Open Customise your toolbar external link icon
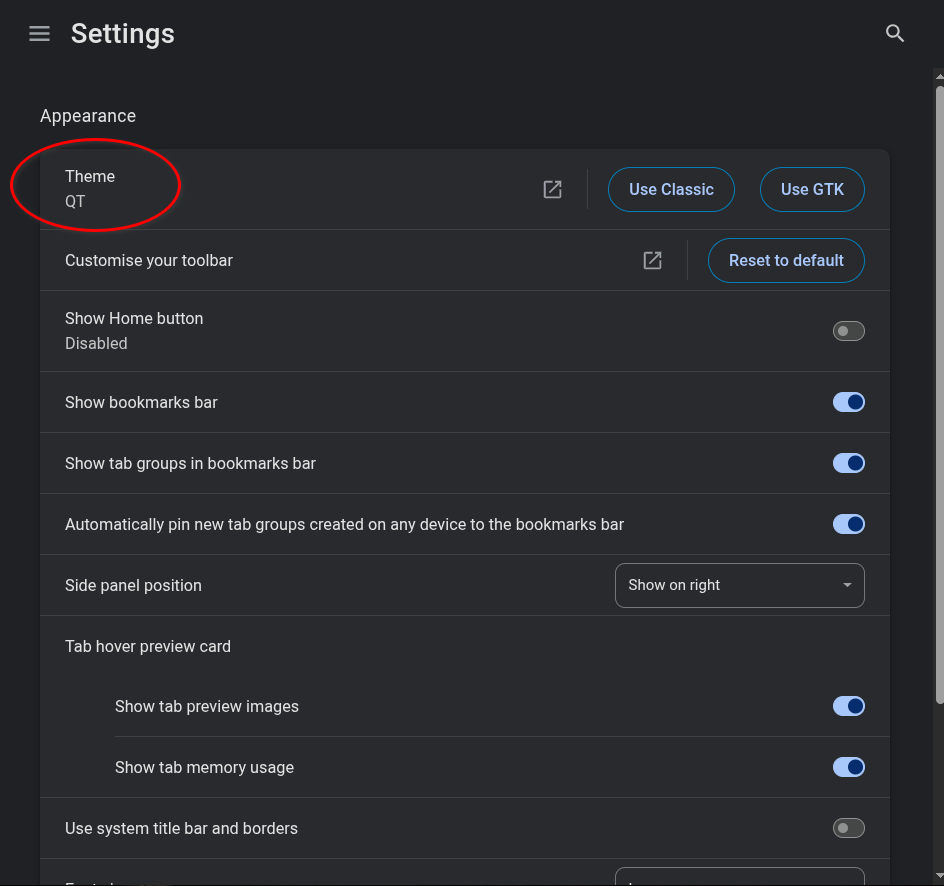944x886 pixels. point(652,260)
